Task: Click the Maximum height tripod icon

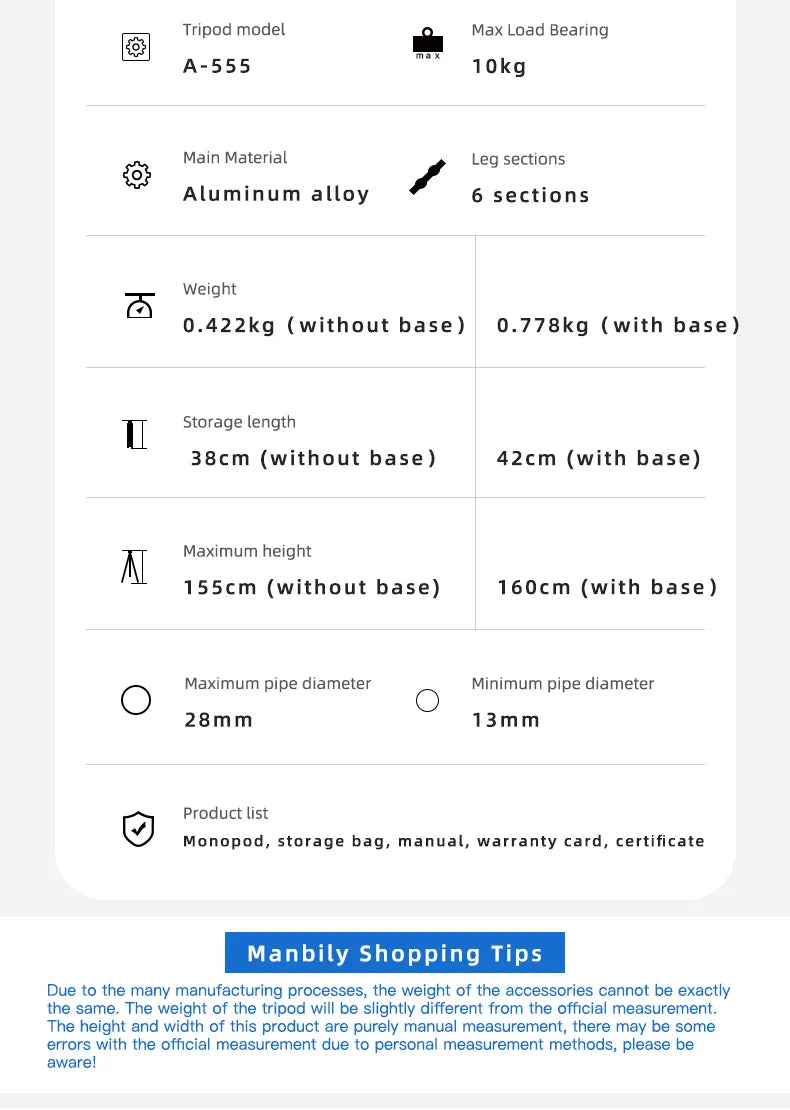Action: [x=133, y=566]
